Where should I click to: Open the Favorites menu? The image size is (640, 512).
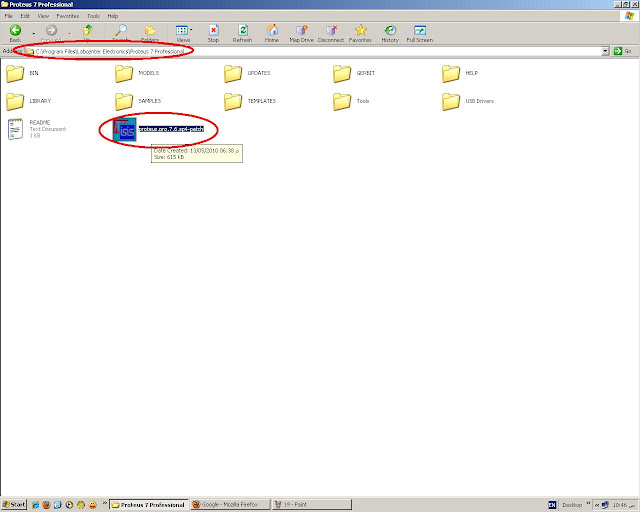coord(68,16)
